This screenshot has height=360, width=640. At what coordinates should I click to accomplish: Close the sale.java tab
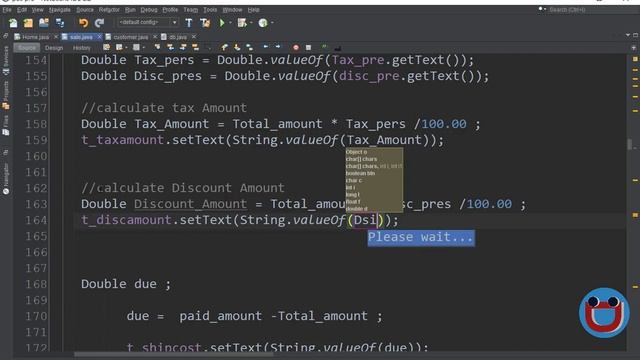point(99,37)
